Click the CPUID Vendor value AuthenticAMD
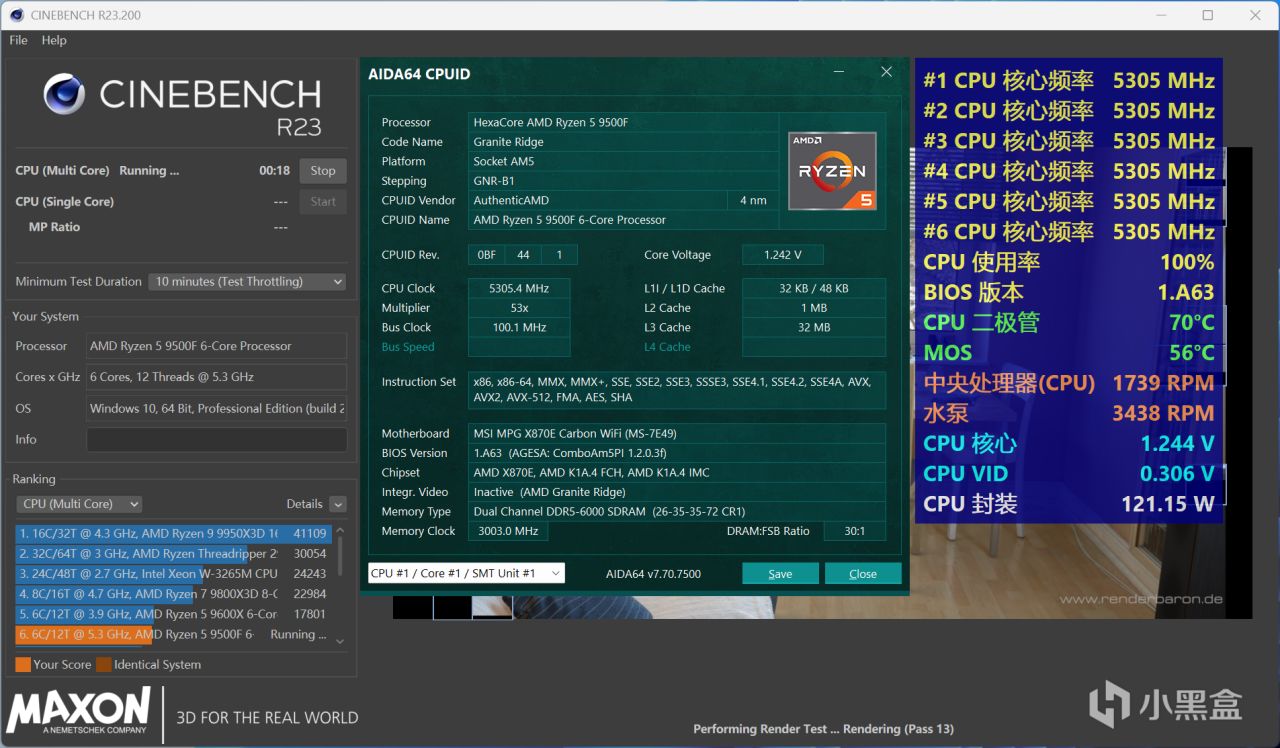This screenshot has height=748, width=1280. (x=597, y=200)
